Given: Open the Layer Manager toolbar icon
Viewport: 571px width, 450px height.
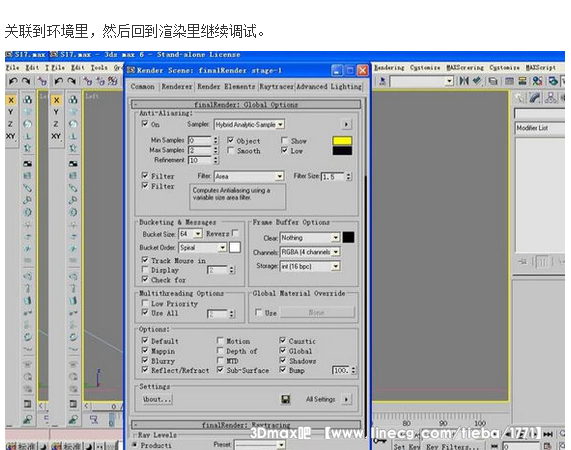Looking at the screenshot, I should pos(493,81).
